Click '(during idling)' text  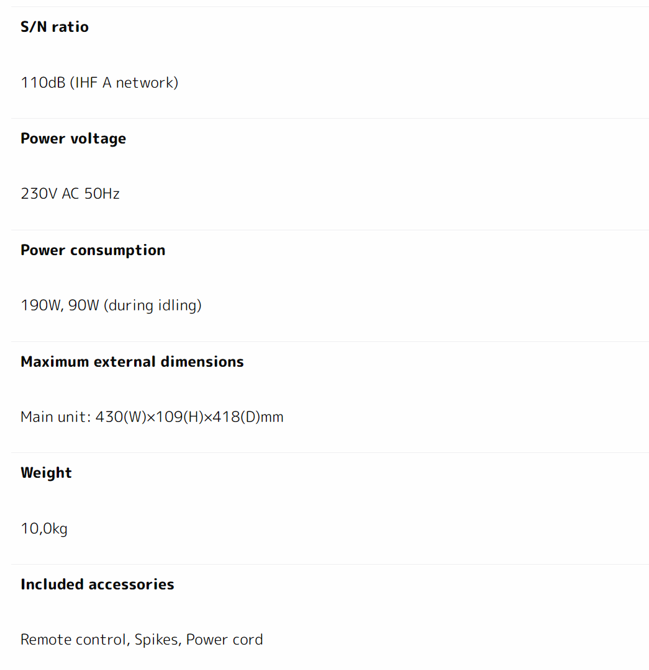point(152,306)
